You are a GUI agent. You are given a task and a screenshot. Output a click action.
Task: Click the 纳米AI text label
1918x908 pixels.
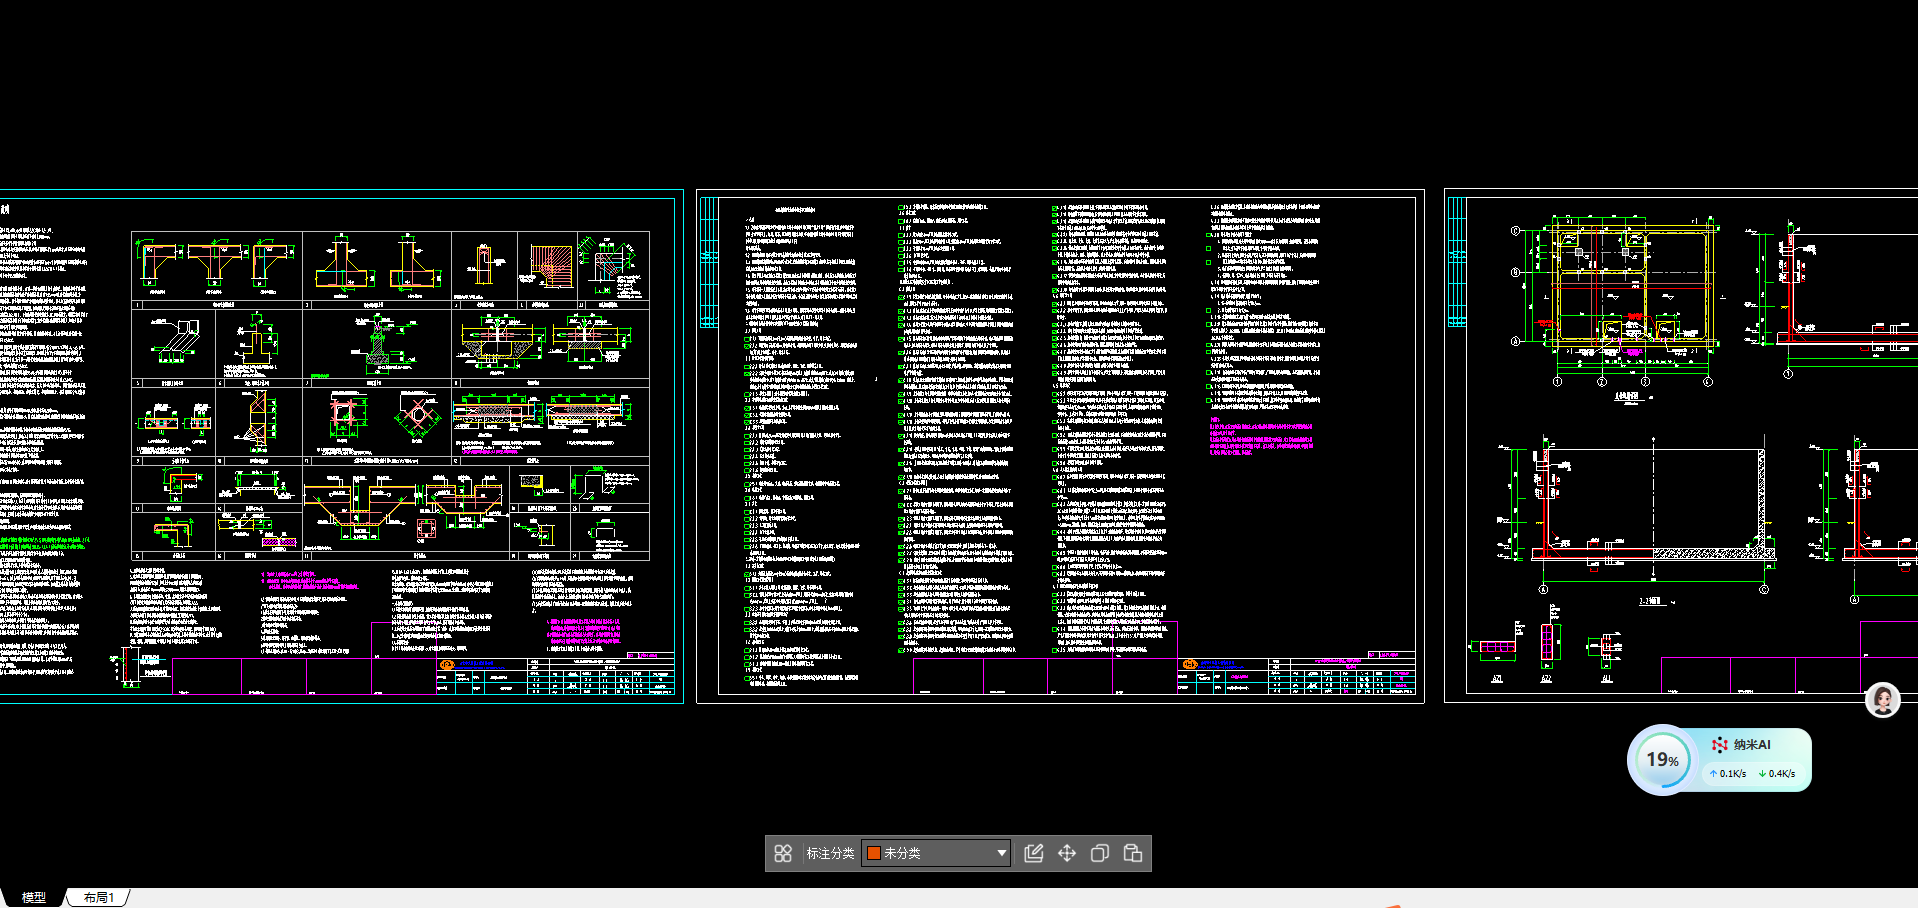1752,745
